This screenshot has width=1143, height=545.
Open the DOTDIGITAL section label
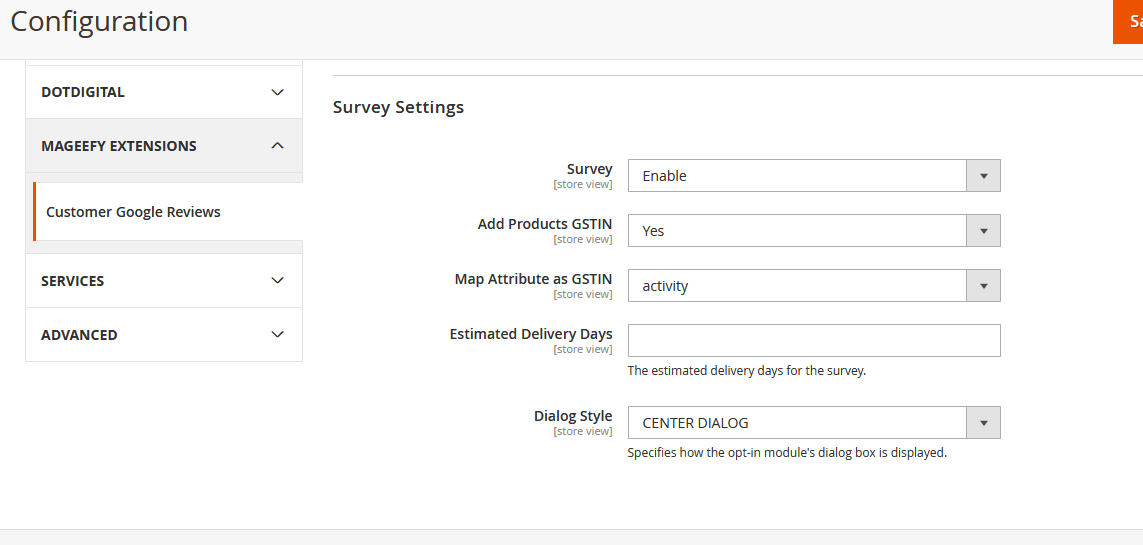pyautogui.click(x=83, y=92)
